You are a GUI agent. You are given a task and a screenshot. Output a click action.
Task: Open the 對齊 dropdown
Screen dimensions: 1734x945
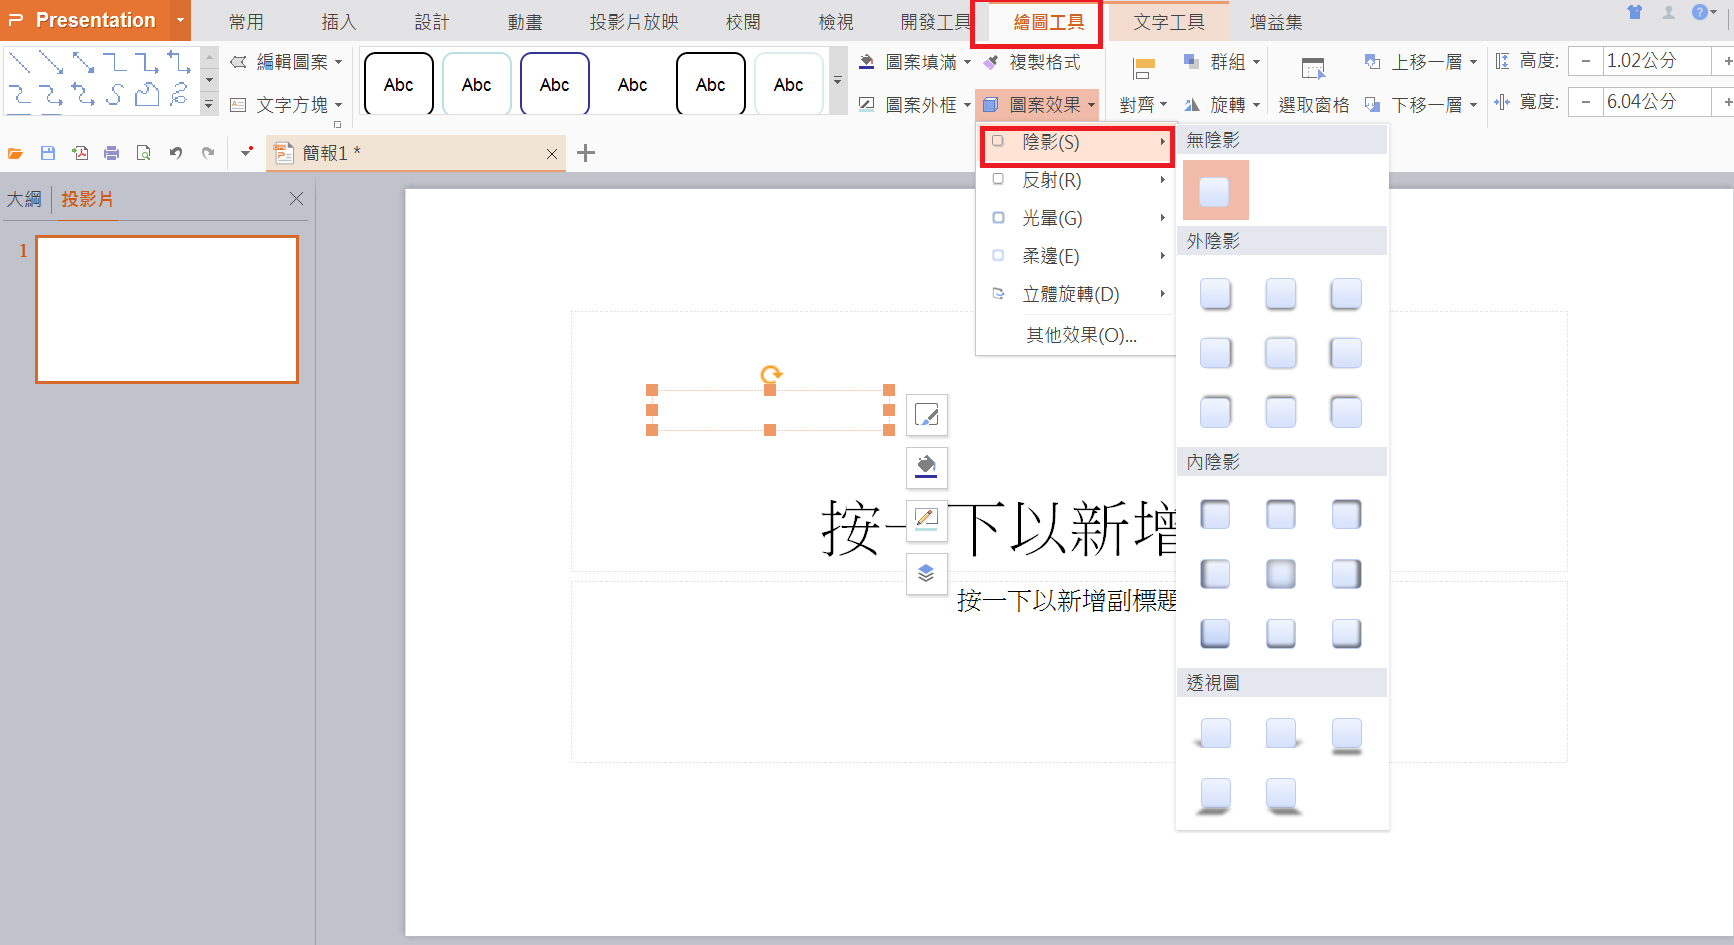(1143, 105)
